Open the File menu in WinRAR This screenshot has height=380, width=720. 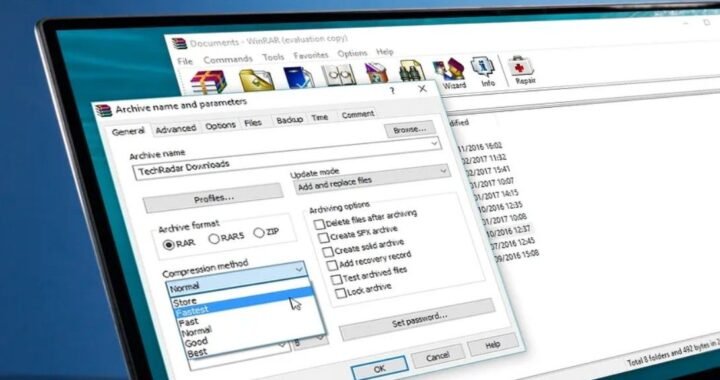pos(185,61)
